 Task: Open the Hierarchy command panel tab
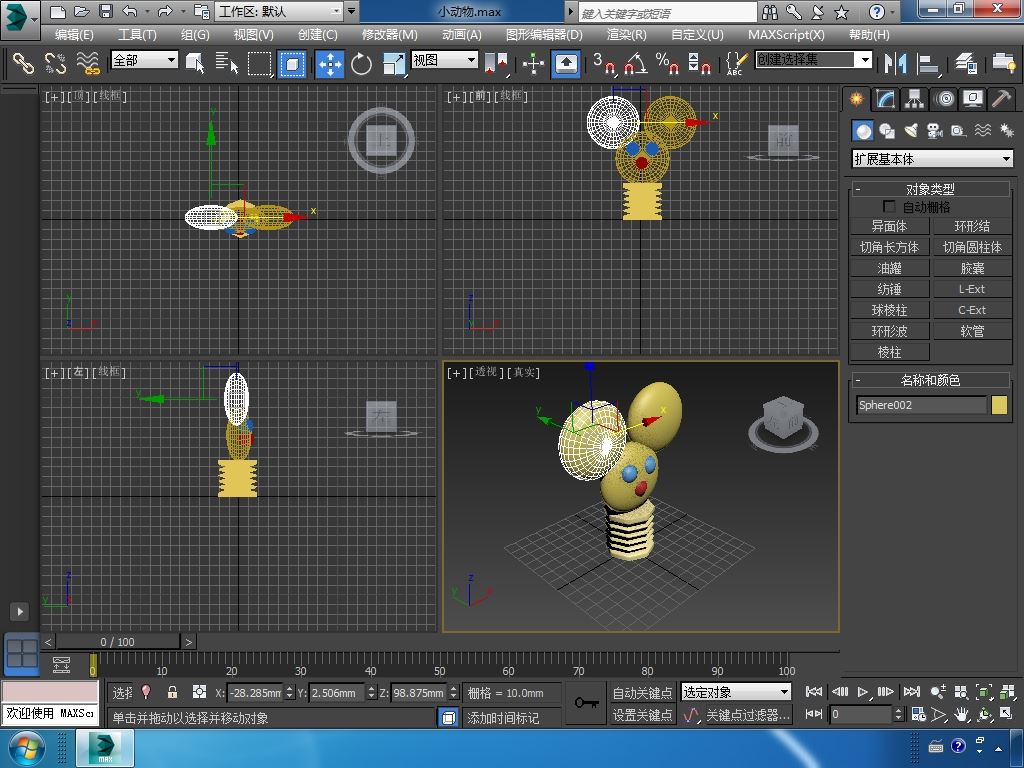click(x=914, y=99)
